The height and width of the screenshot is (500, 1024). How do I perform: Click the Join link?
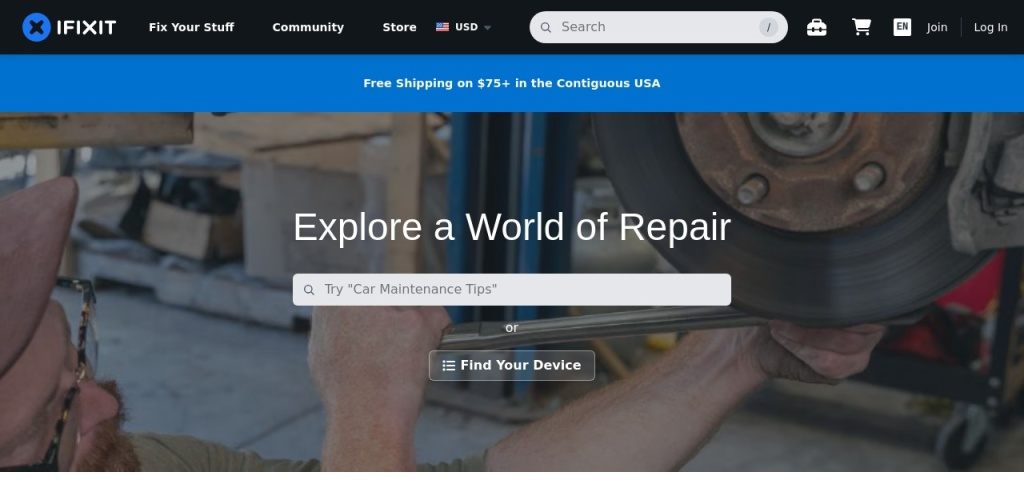tap(936, 27)
